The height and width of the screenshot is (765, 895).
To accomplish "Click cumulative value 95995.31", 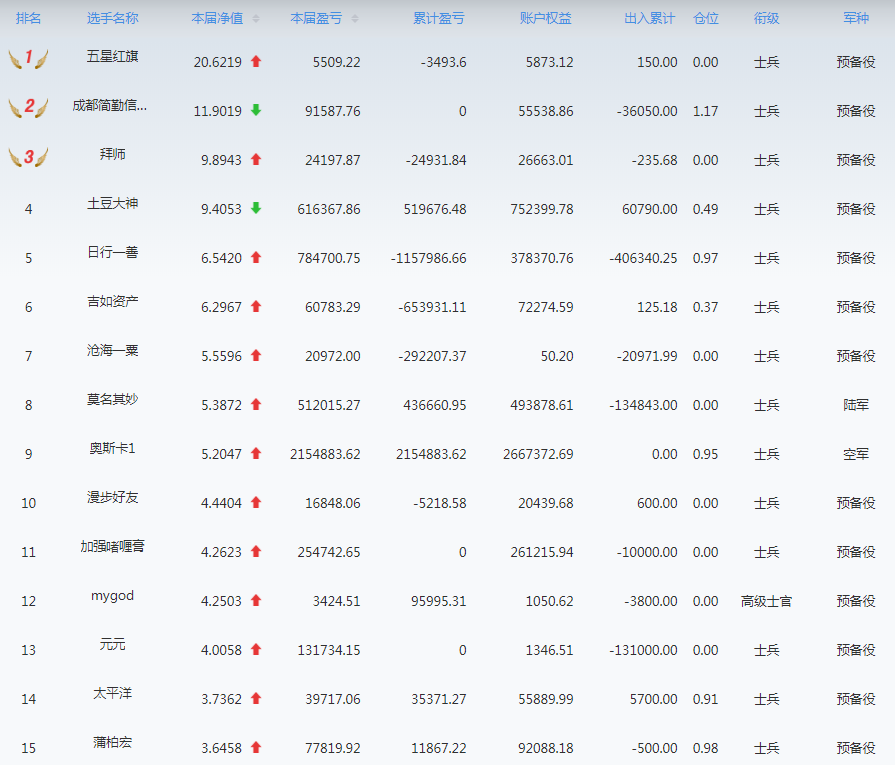I will tap(438, 601).
